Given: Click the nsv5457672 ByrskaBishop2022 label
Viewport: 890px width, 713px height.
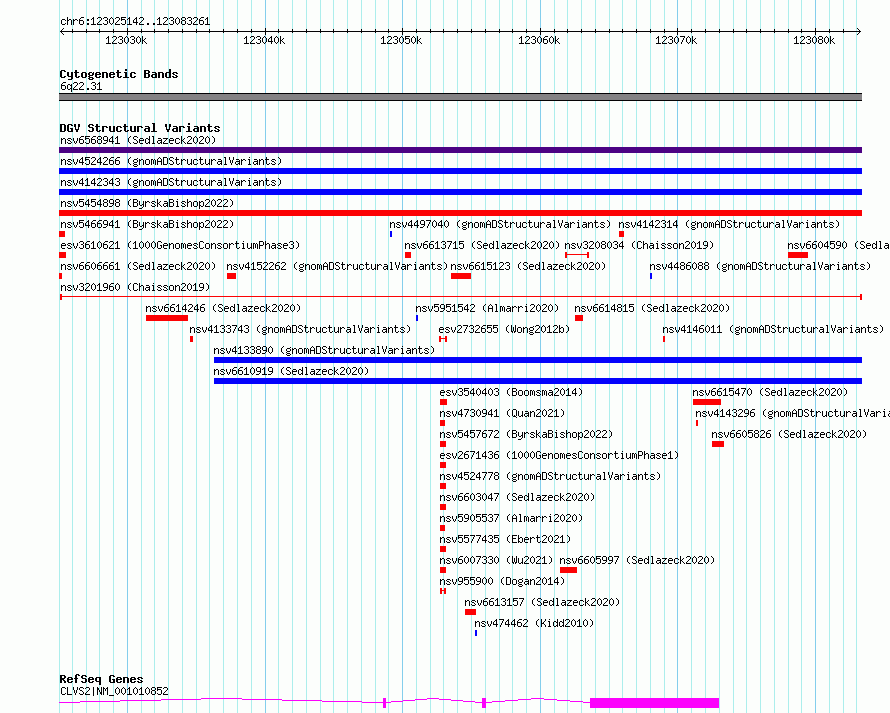Looking at the screenshot, I should pos(526,434).
